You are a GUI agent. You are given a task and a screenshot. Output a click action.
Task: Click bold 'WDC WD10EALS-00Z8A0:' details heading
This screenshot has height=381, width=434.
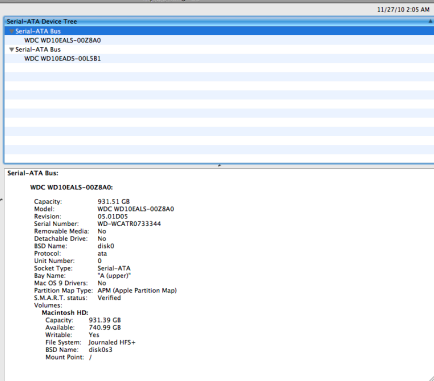point(71,188)
